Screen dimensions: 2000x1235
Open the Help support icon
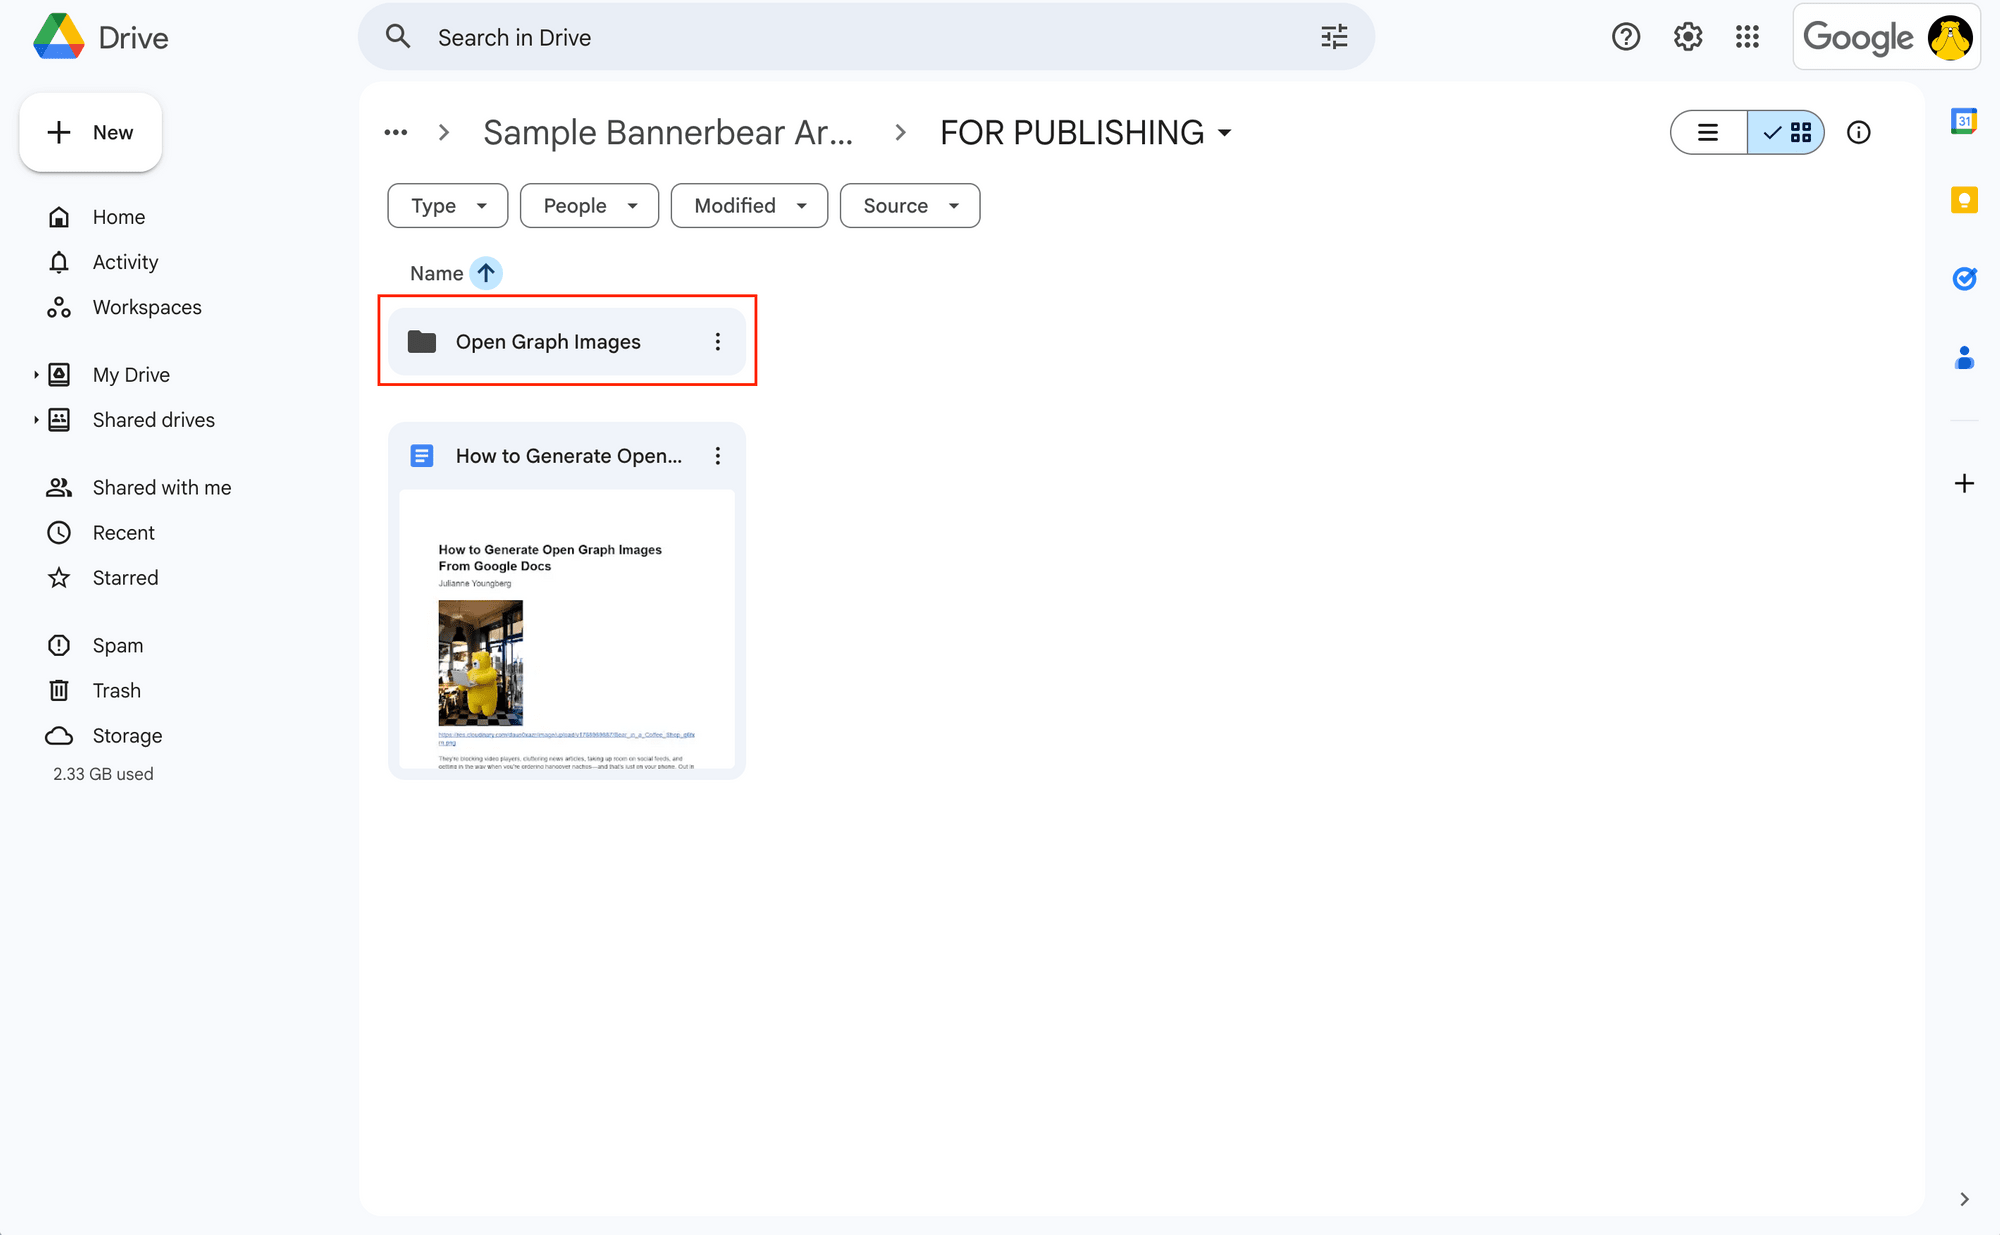(1626, 37)
